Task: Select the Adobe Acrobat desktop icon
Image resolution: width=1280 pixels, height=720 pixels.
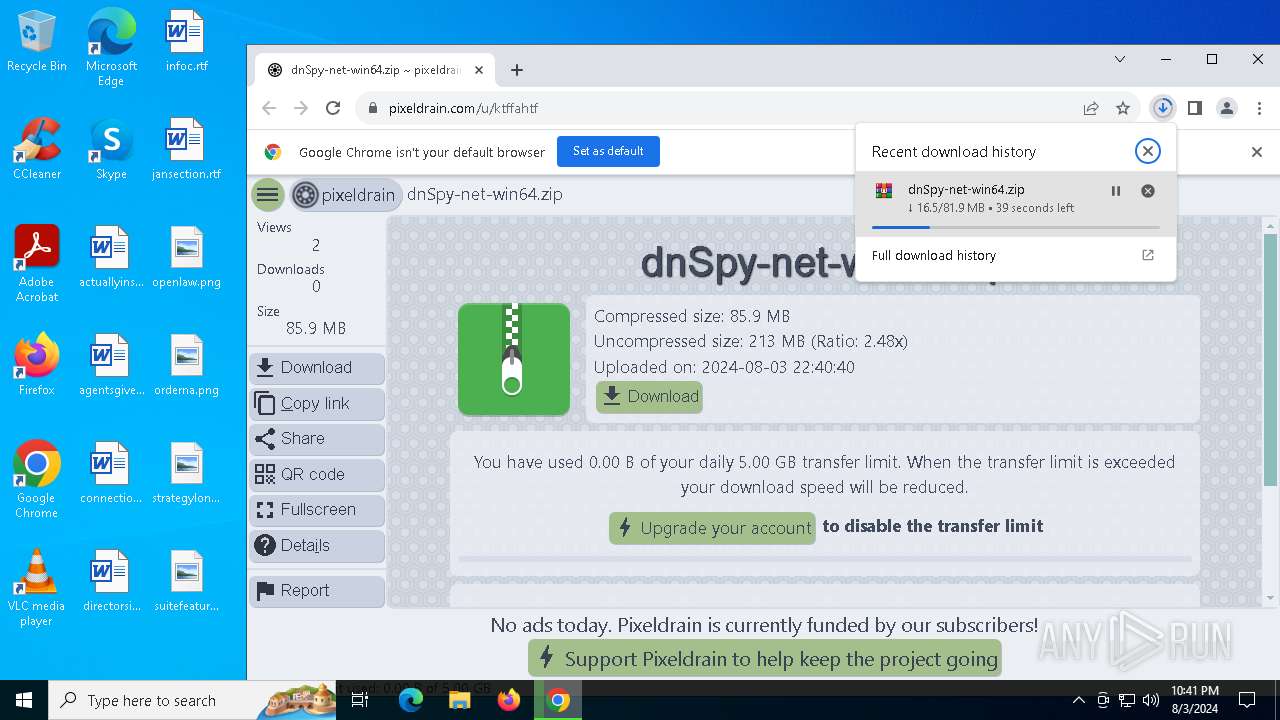Action: pyautogui.click(x=37, y=264)
